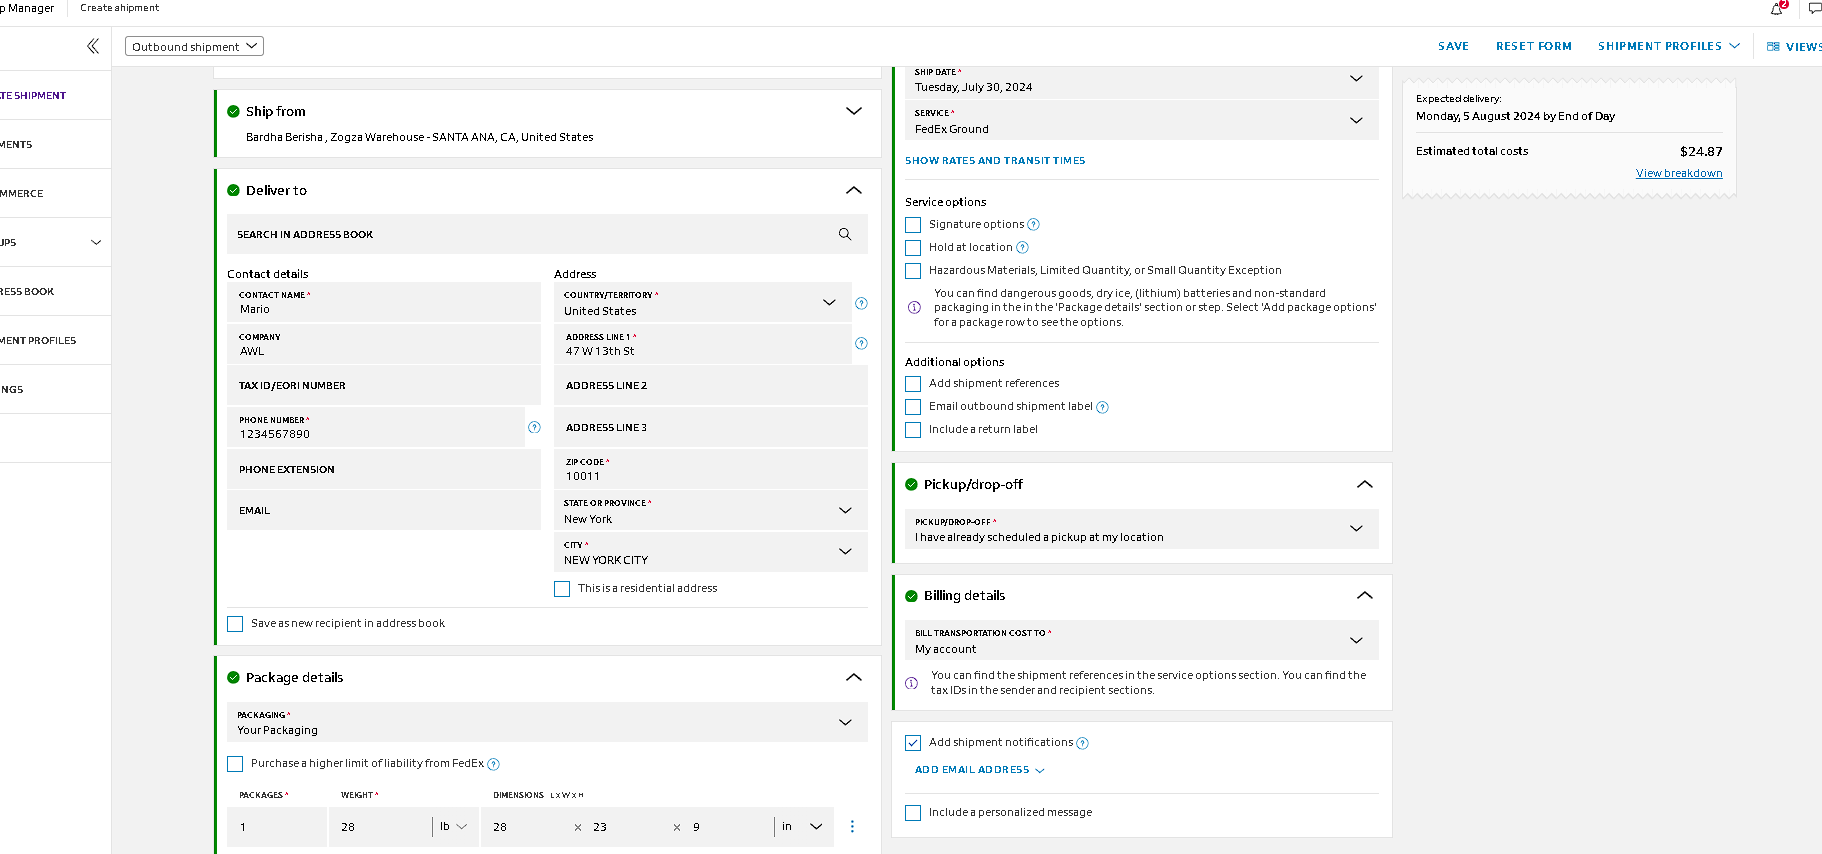1822x854 pixels.
Task: Click info icon beside dangerous goods note
Action: [x=914, y=307]
